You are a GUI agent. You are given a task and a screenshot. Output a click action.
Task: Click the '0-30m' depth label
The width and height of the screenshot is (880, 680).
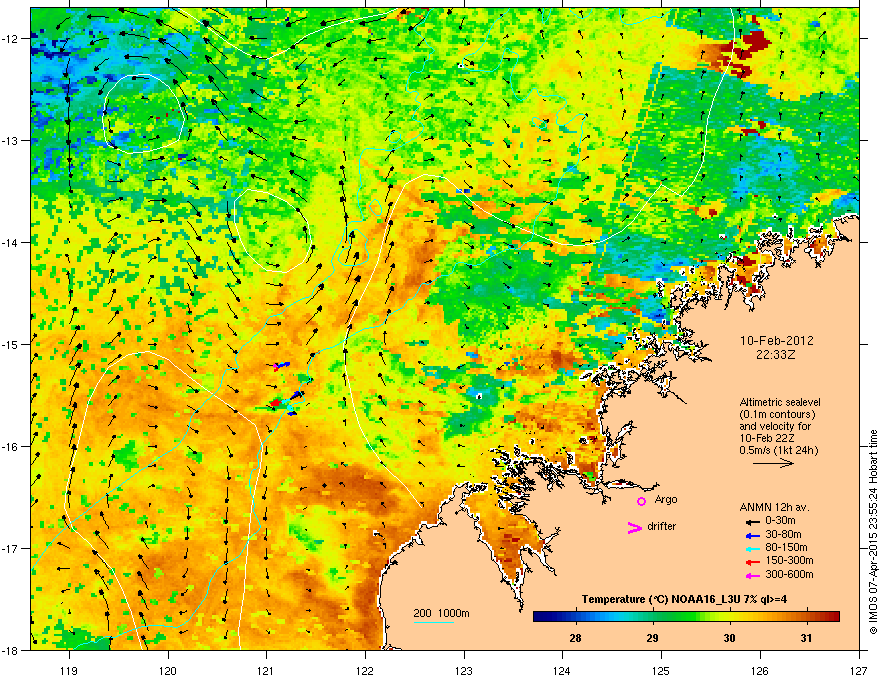point(780,521)
